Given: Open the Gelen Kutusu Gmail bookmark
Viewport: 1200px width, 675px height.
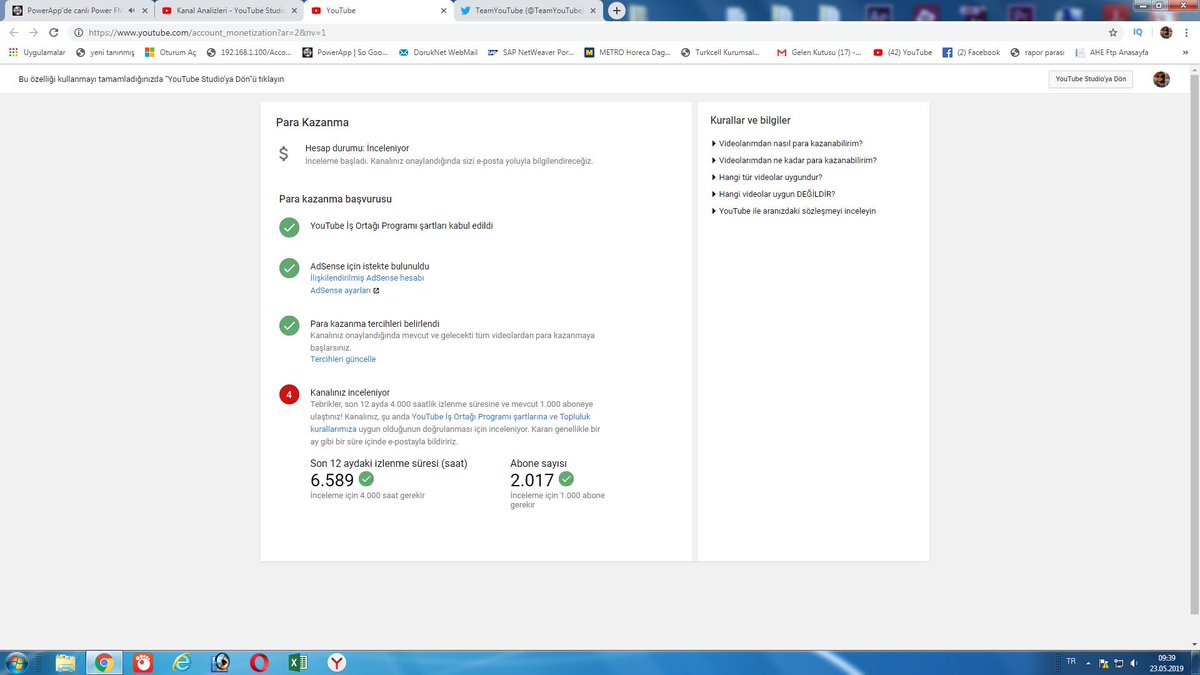Looking at the screenshot, I should click(x=819, y=52).
